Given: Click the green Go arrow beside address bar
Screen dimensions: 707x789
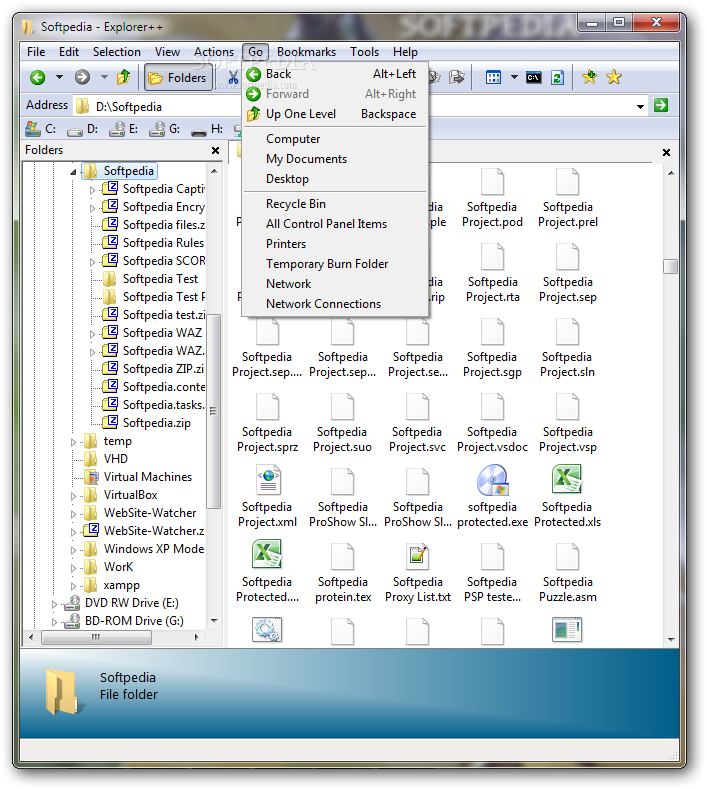Looking at the screenshot, I should tap(661, 105).
